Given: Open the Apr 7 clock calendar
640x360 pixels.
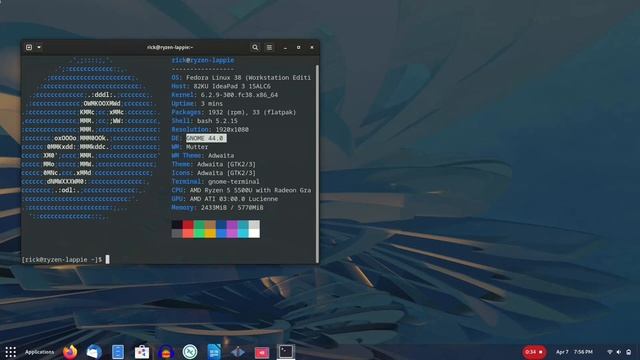Looking at the screenshot, I should (x=574, y=352).
